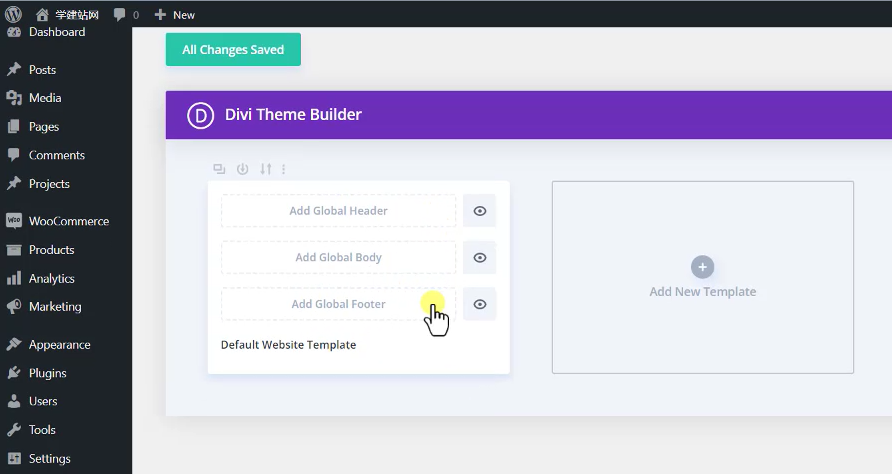Toggle Global Footer visibility eye icon
The width and height of the screenshot is (892, 474).
coord(480,304)
